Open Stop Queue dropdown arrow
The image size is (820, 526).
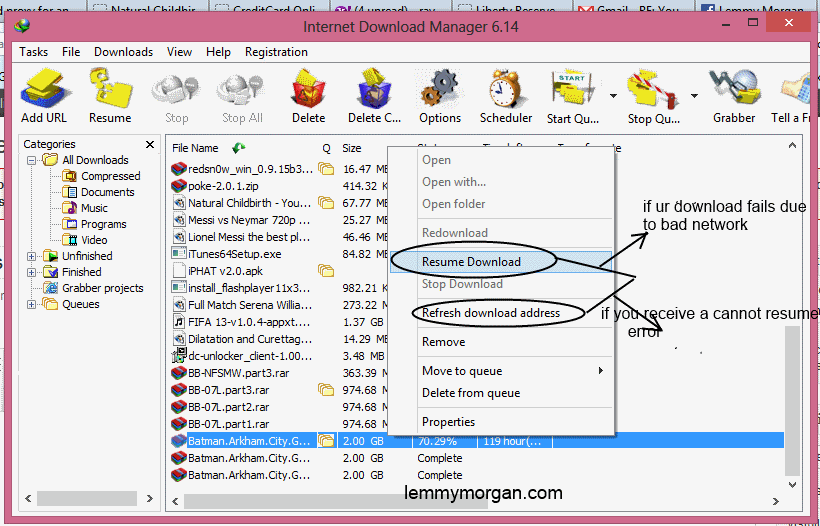coord(694,96)
